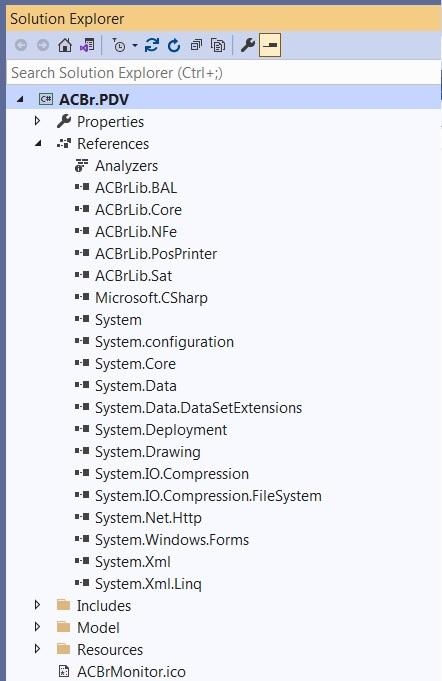Toggle the Show All Files icon
The height and width of the screenshot is (681, 442).
tap(218, 45)
